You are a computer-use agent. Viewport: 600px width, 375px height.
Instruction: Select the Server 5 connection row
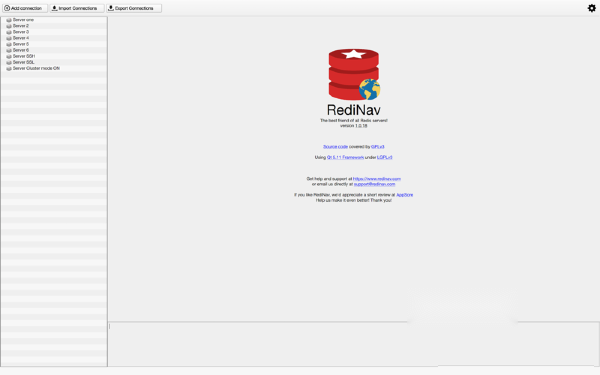click(x=54, y=44)
